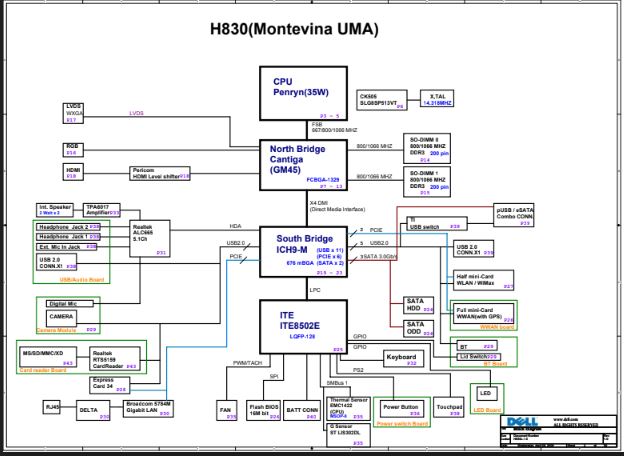The width and height of the screenshot is (624, 456).
Task: Click the CAMERA block
Action: [61, 317]
